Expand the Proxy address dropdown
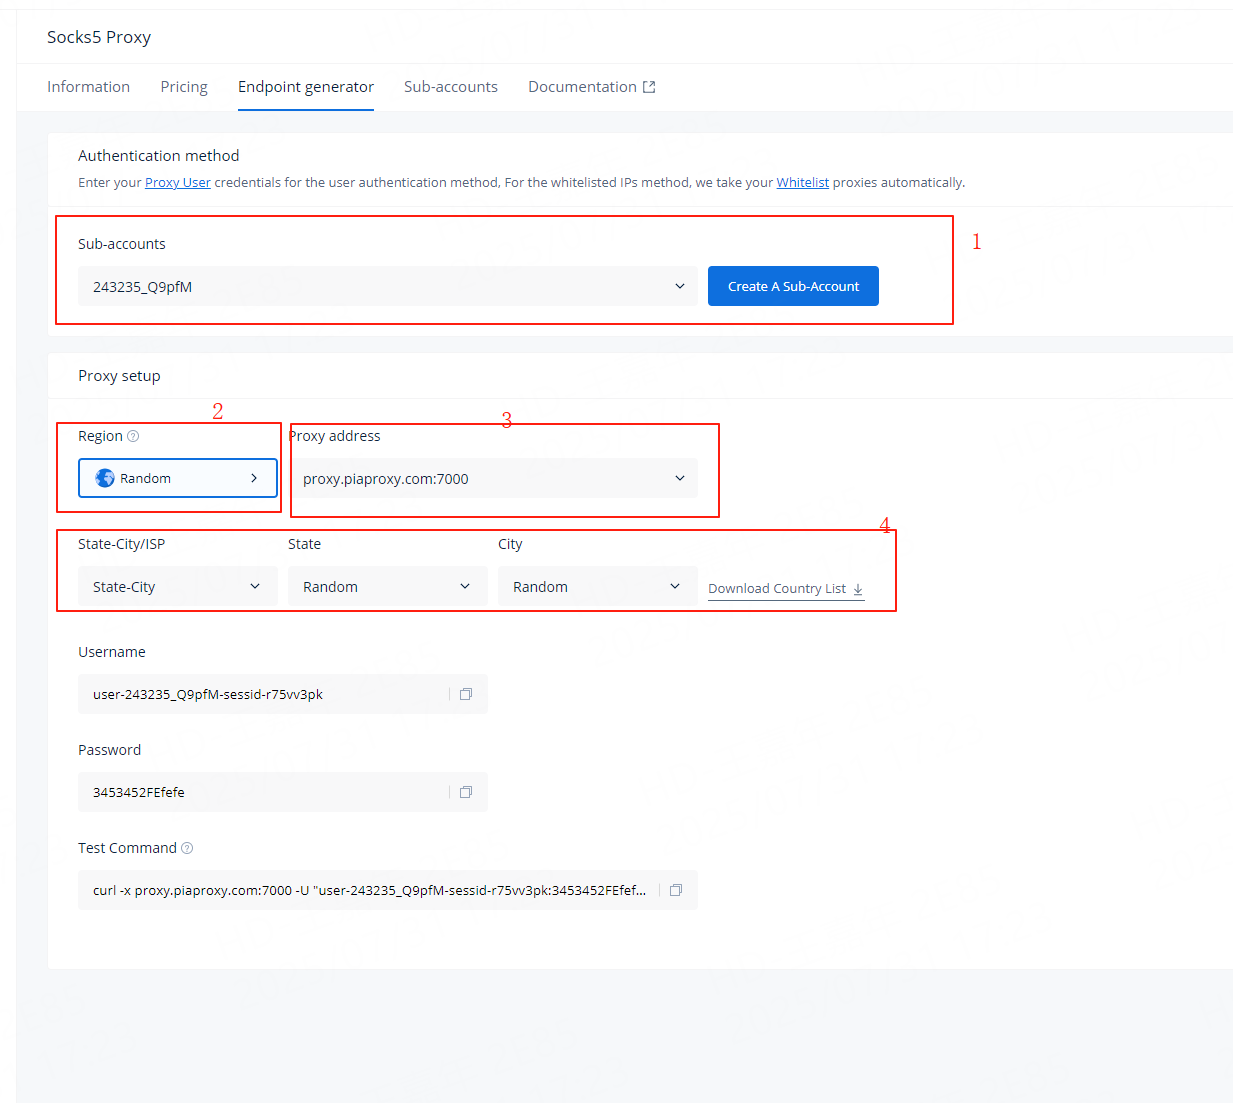Viewport: 1233px width, 1103px height. (493, 478)
